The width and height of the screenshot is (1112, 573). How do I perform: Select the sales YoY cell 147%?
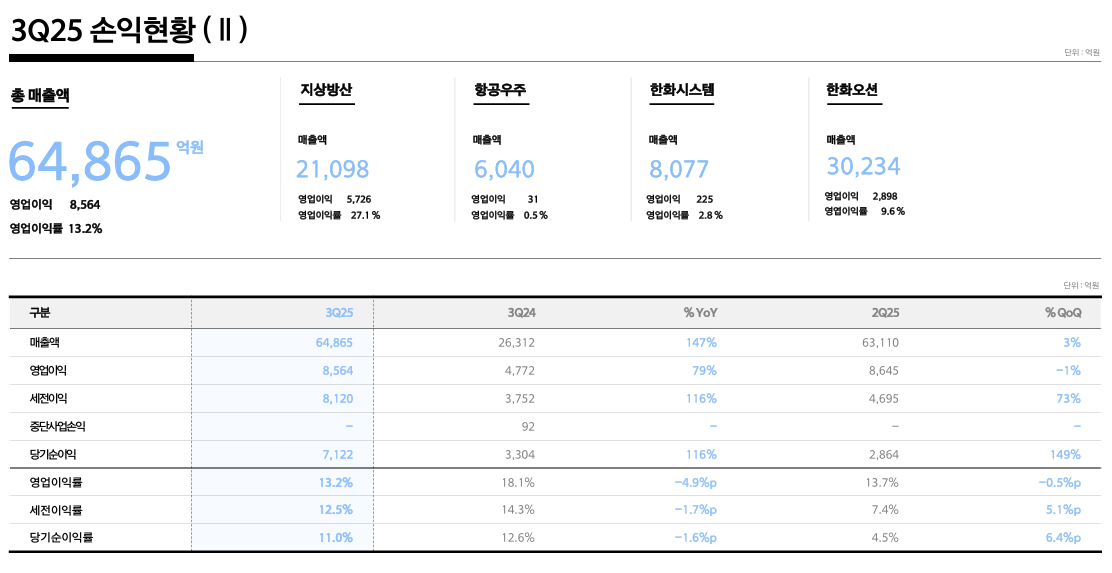pyautogui.click(x=701, y=343)
